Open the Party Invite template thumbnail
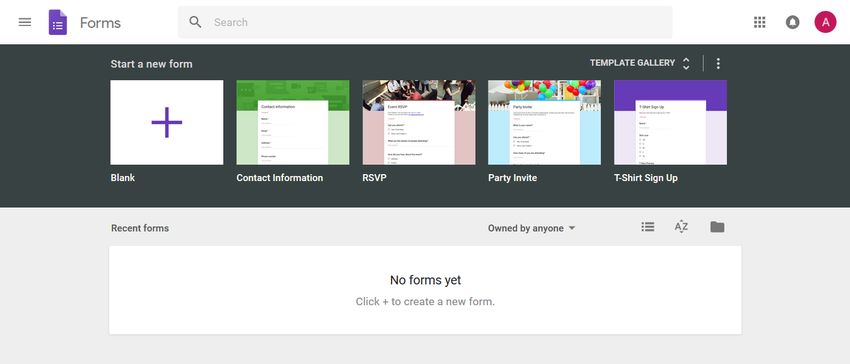The height and width of the screenshot is (364, 850). point(544,122)
